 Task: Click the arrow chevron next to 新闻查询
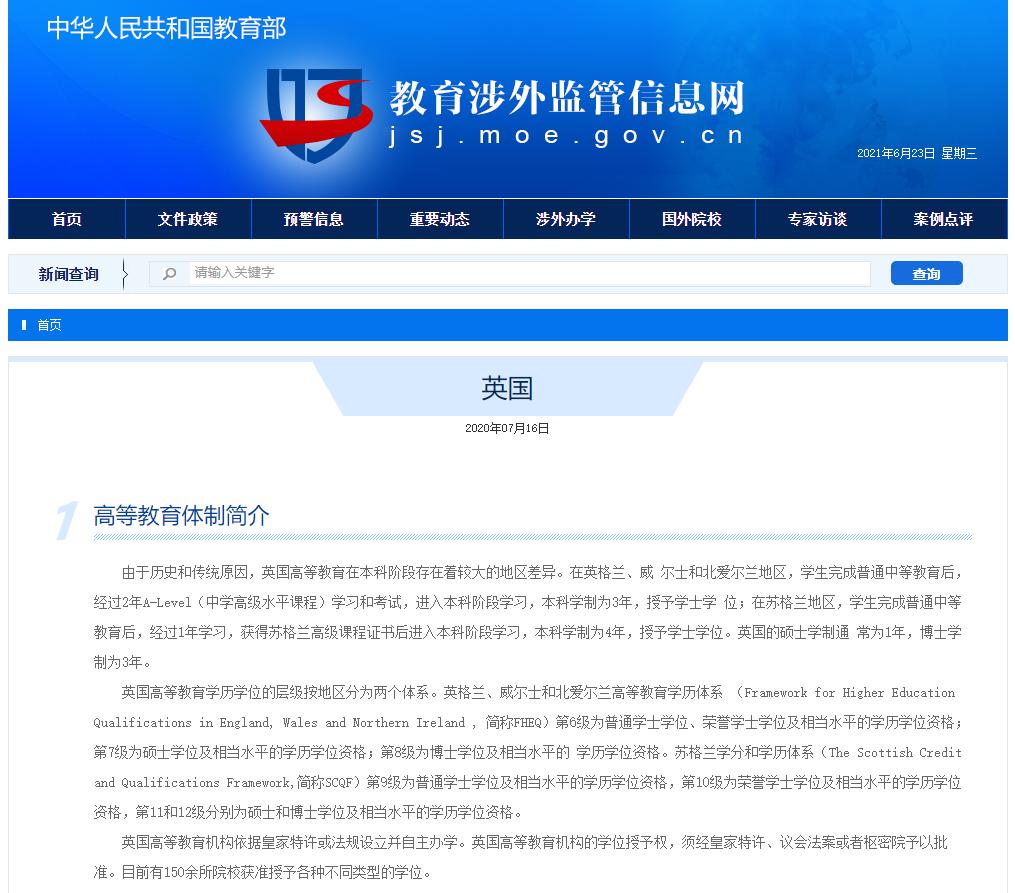tap(125, 272)
